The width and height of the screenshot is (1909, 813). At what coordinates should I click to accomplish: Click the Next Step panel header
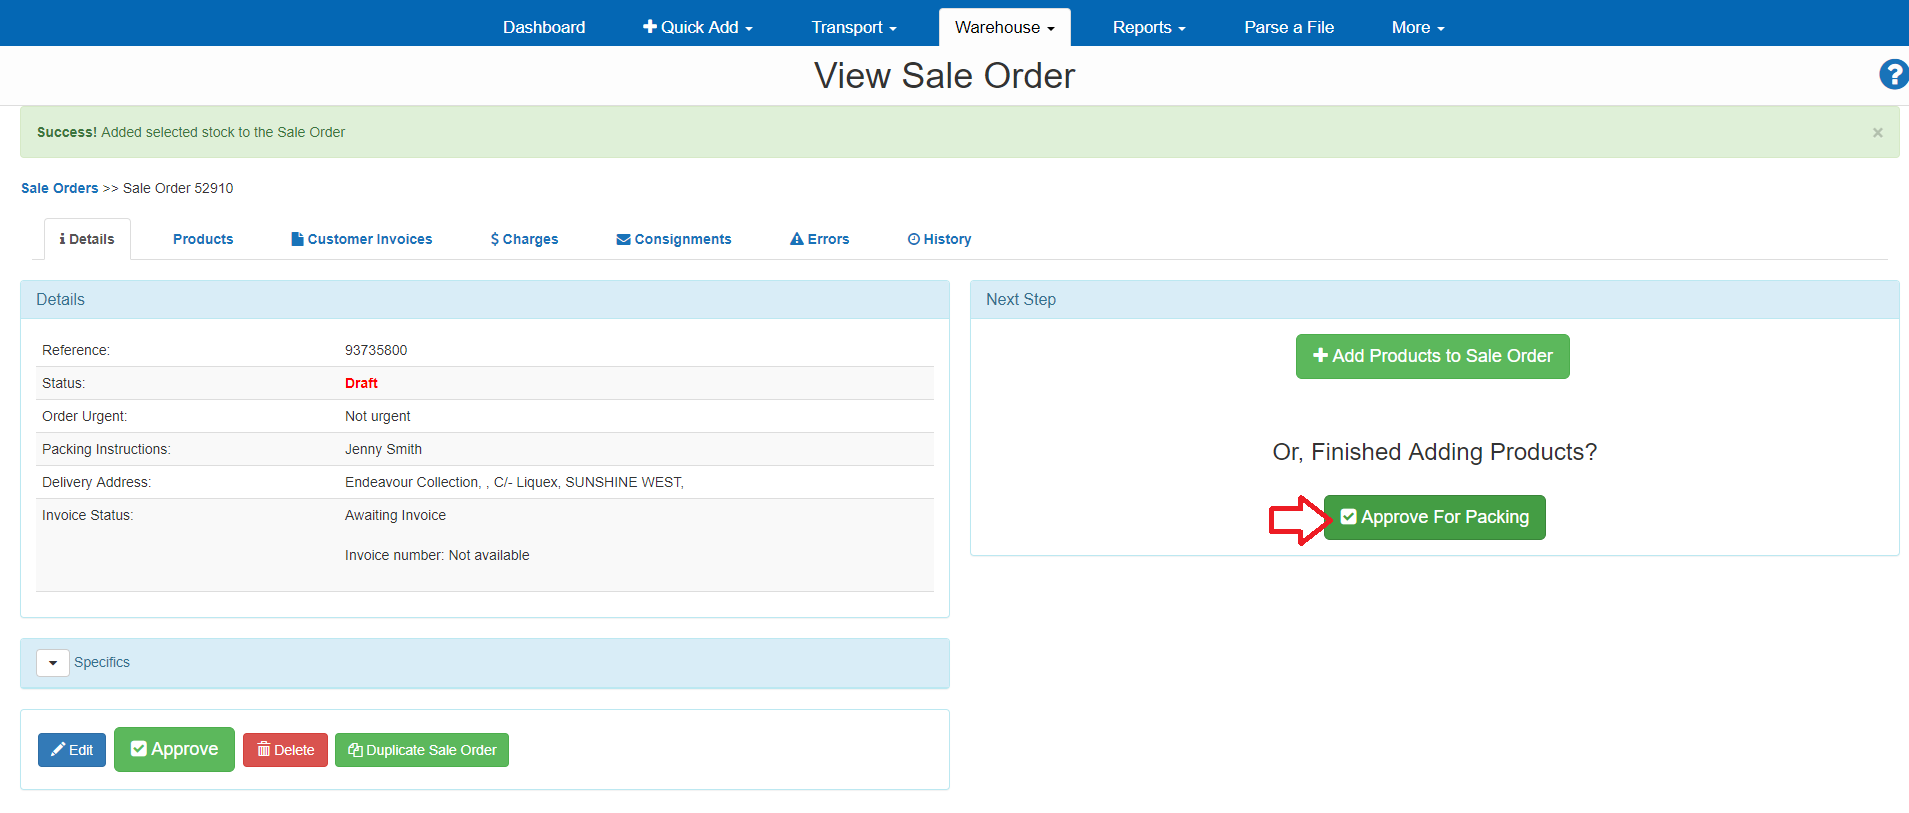point(1434,300)
